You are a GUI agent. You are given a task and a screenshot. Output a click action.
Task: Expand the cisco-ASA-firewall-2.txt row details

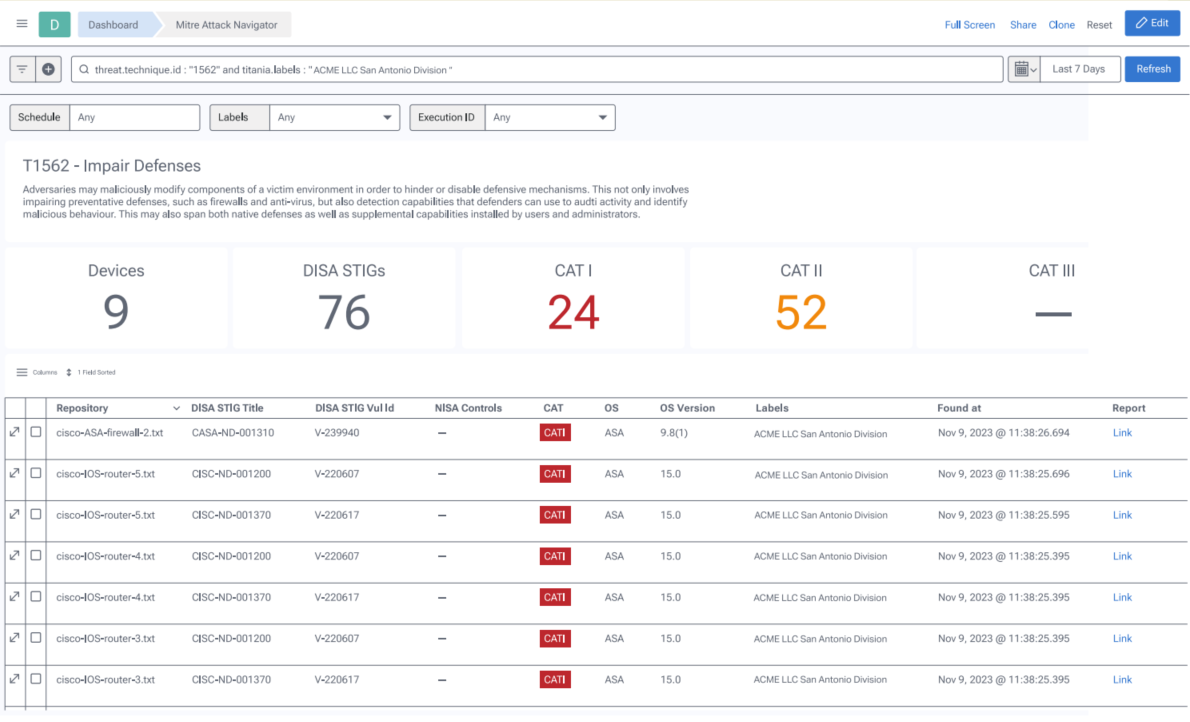15,432
